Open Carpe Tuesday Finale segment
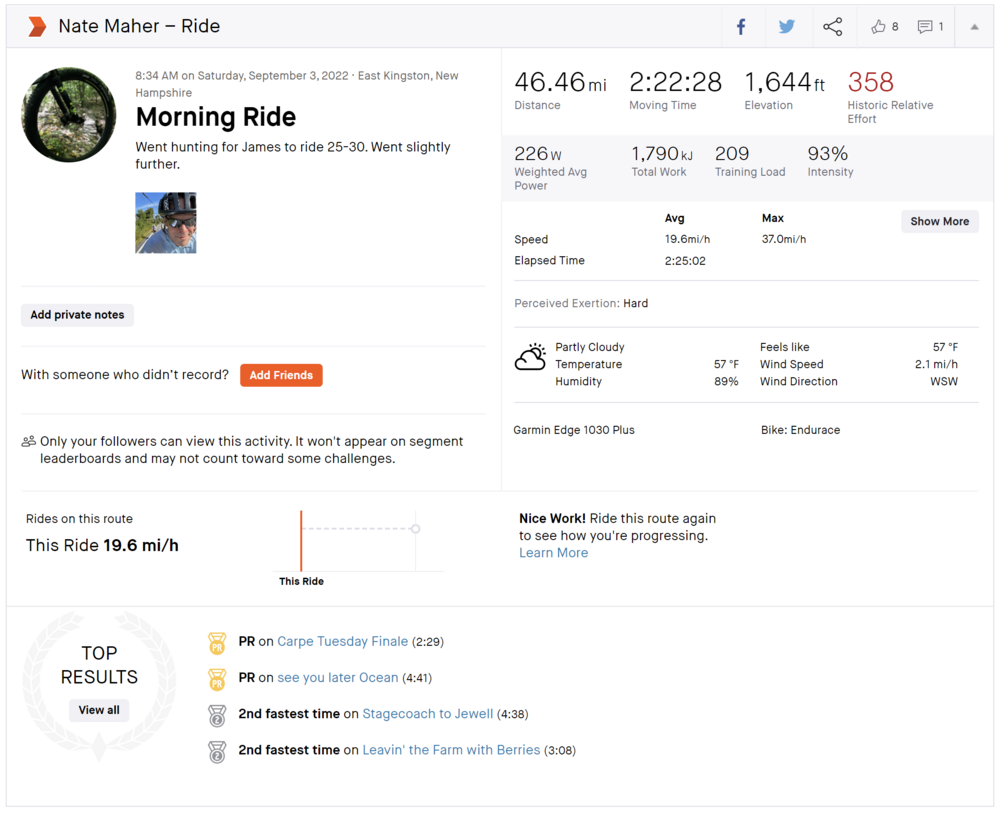The height and width of the screenshot is (813, 1000). (x=342, y=641)
